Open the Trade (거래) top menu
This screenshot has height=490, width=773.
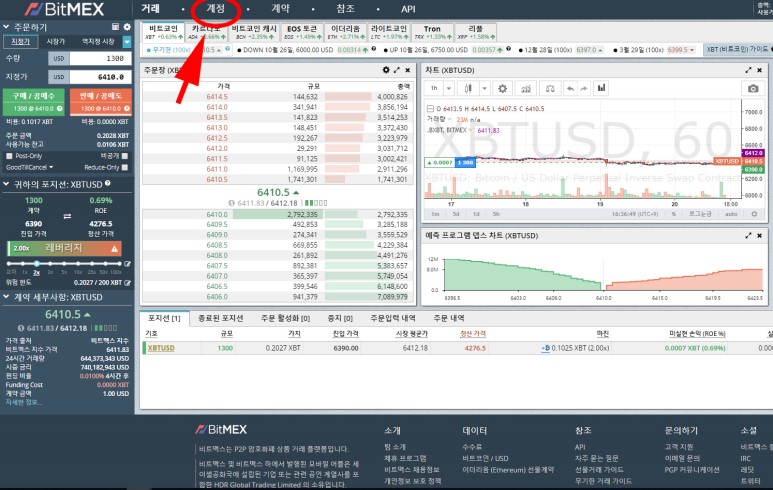[x=150, y=8]
